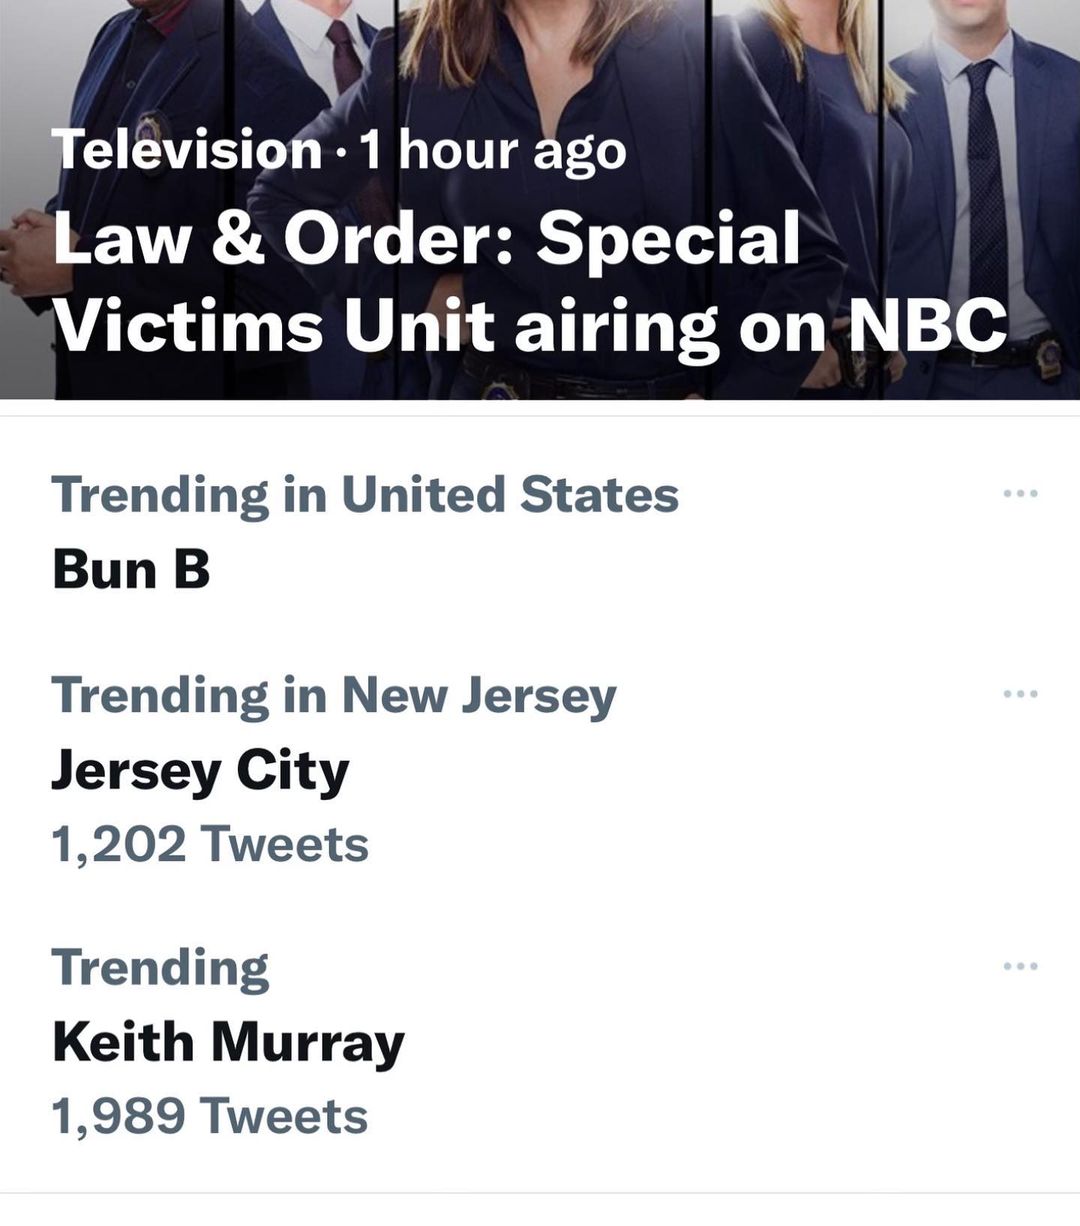Click the 1,989 Tweets count
Image resolution: width=1080 pixels, height=1226 pixels.
click(x=210, y=1116)
